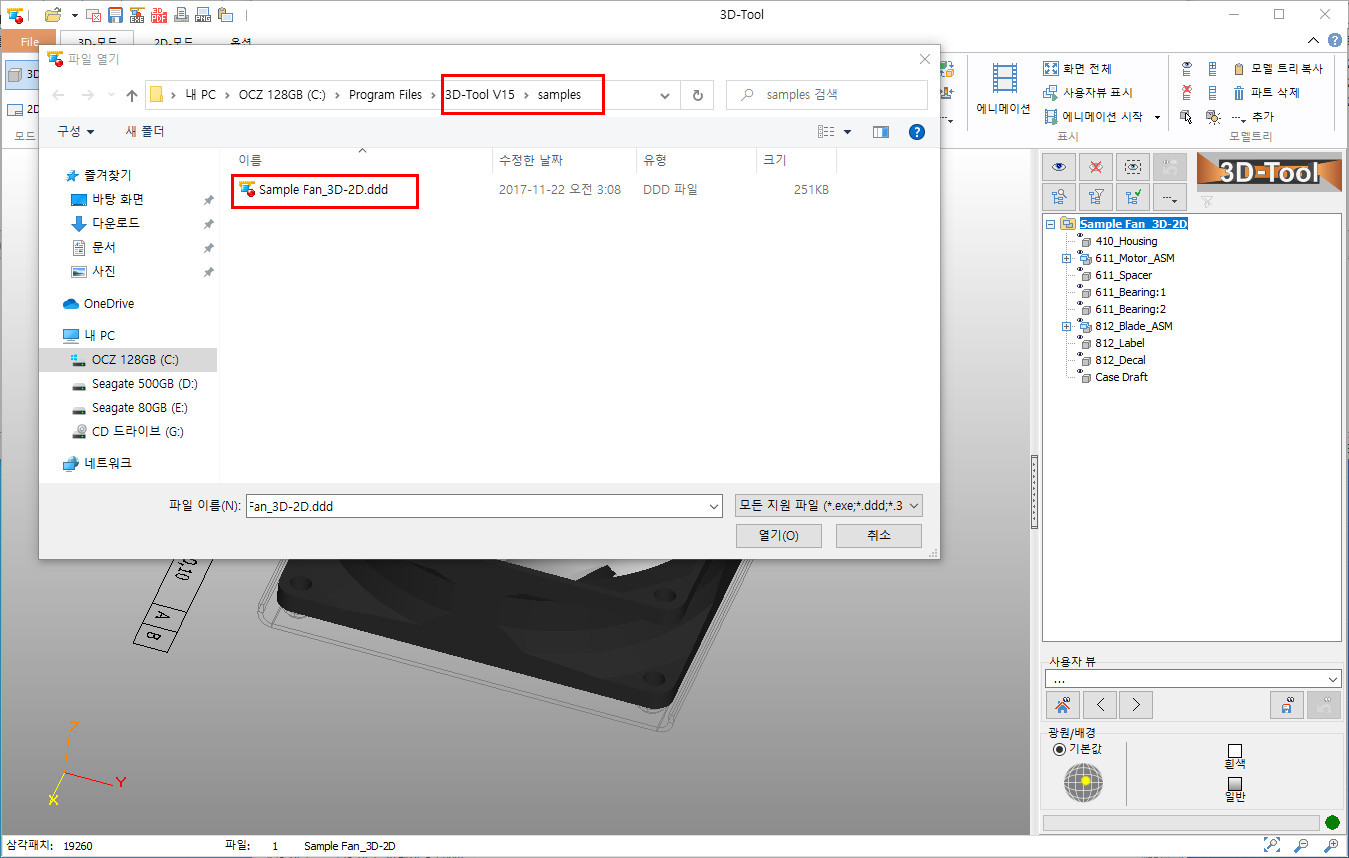Toggle visibility eye of 812_Label
This screenshot has width=1349, height=858.
1081,339
